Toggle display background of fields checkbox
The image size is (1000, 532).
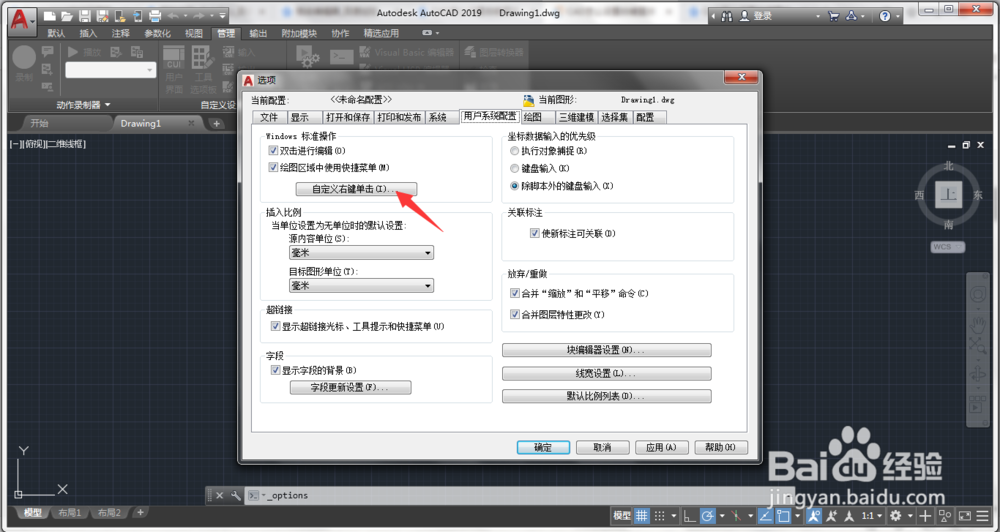(276, 370)
